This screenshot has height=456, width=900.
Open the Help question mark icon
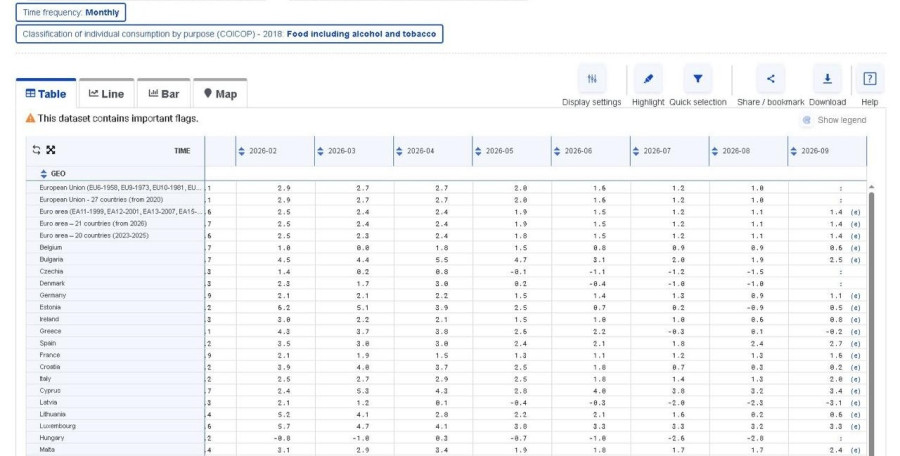point(870,79)
